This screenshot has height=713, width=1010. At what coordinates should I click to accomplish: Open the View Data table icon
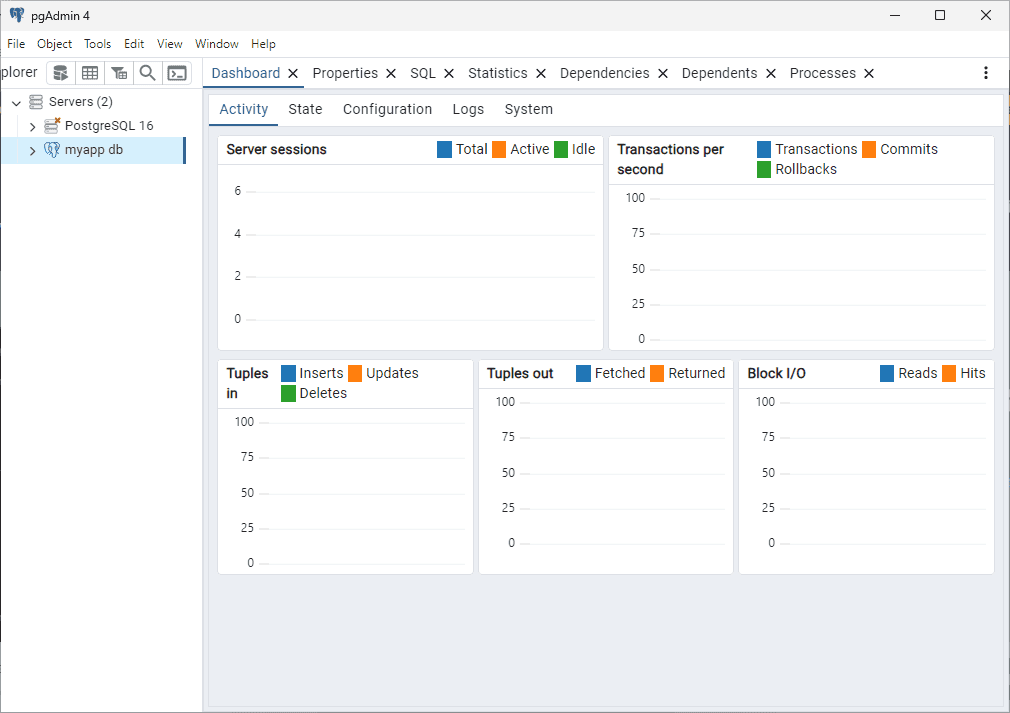coord(90,73)
